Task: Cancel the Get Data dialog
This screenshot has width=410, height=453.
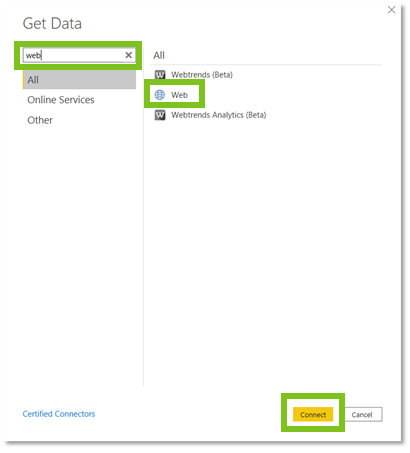Action: [x=362, y=414]
